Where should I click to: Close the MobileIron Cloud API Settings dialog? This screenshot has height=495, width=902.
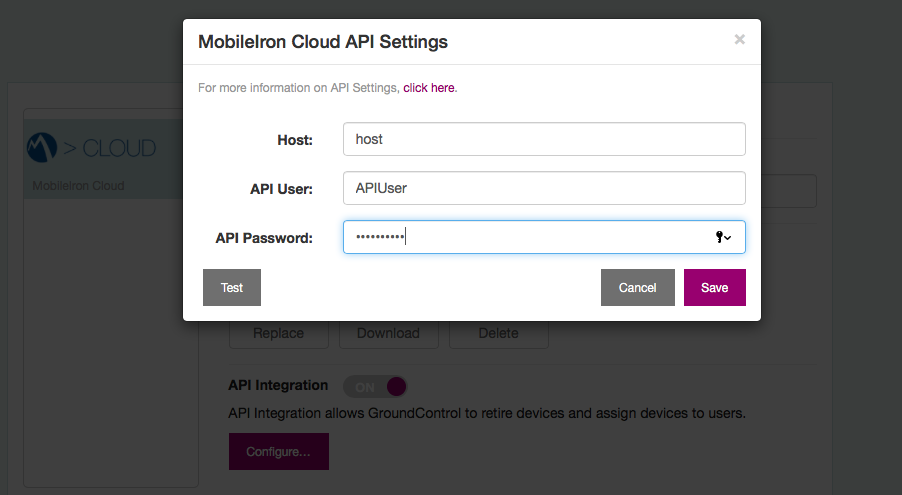[739, 39]
